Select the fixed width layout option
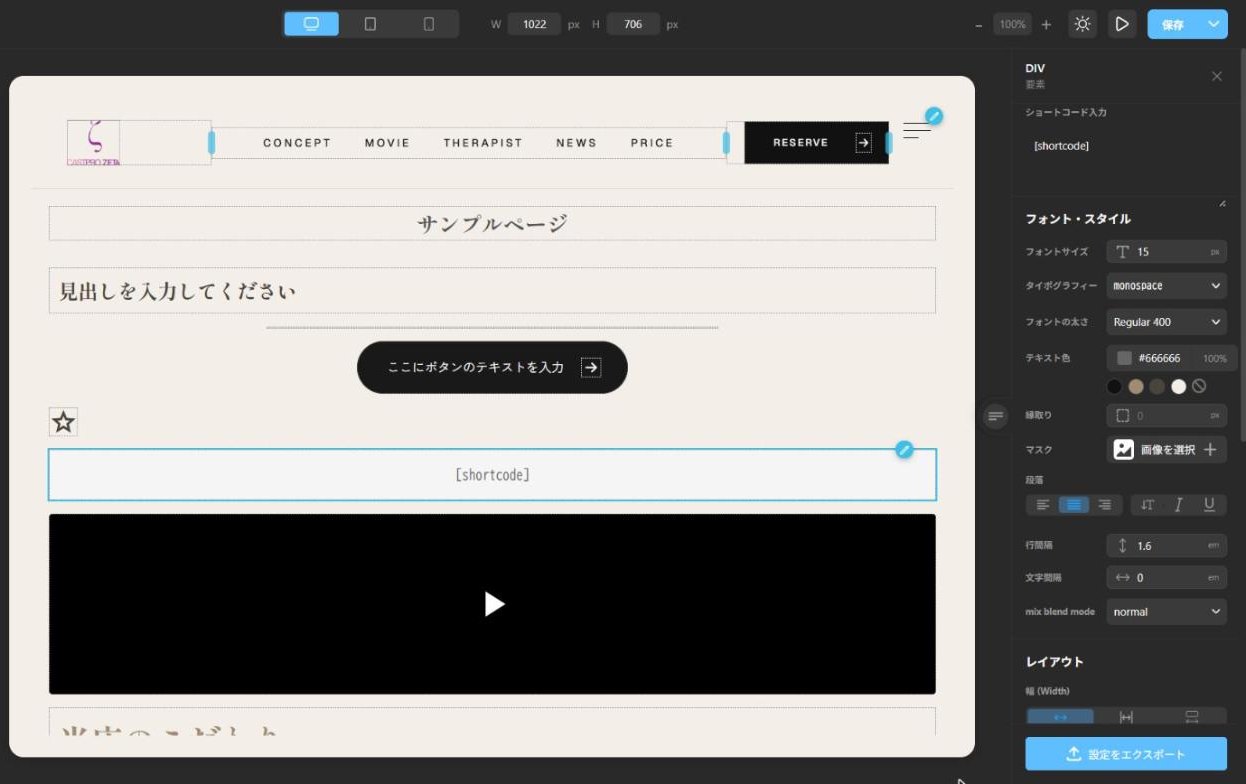This screenshot has height=784, width=1246. [x=1126, y=717]
